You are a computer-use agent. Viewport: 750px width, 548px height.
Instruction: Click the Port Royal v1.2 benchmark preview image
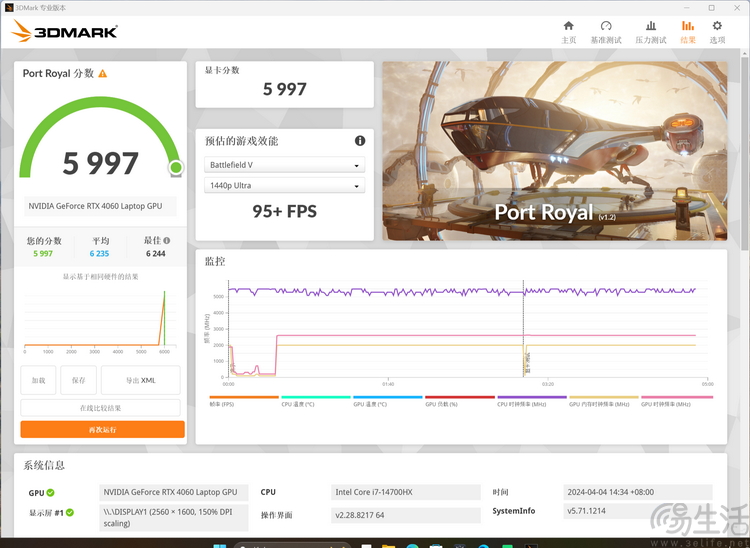[x=555, y=151]
